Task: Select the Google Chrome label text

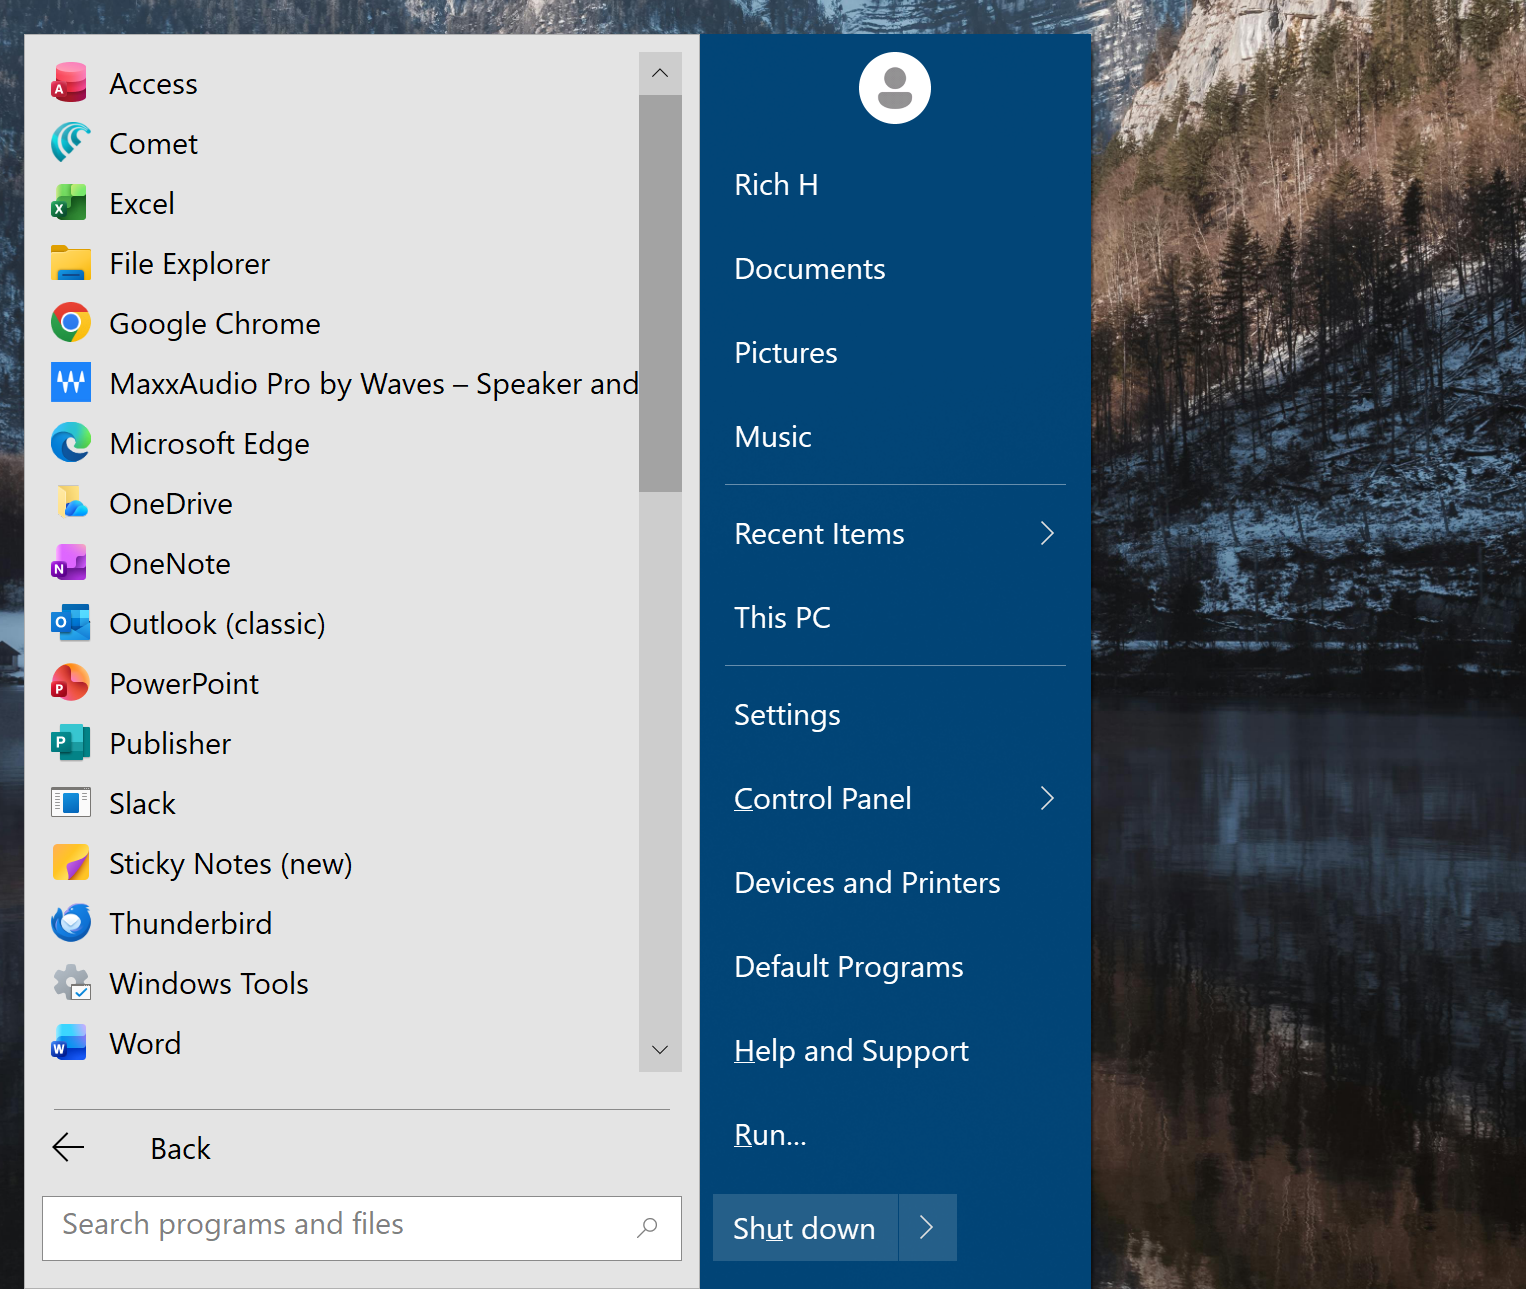Action: [215, 324]
